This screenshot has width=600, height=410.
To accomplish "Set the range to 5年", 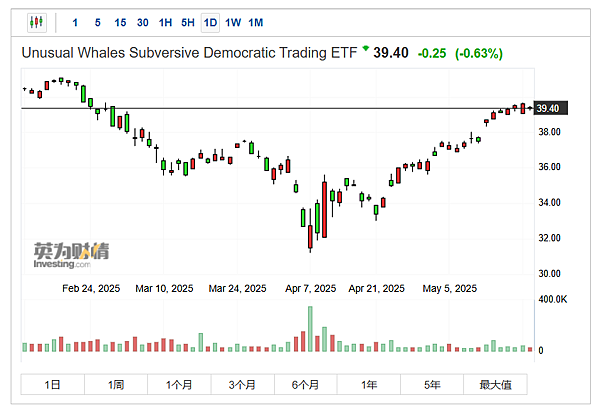I will (x=432, y=384).
